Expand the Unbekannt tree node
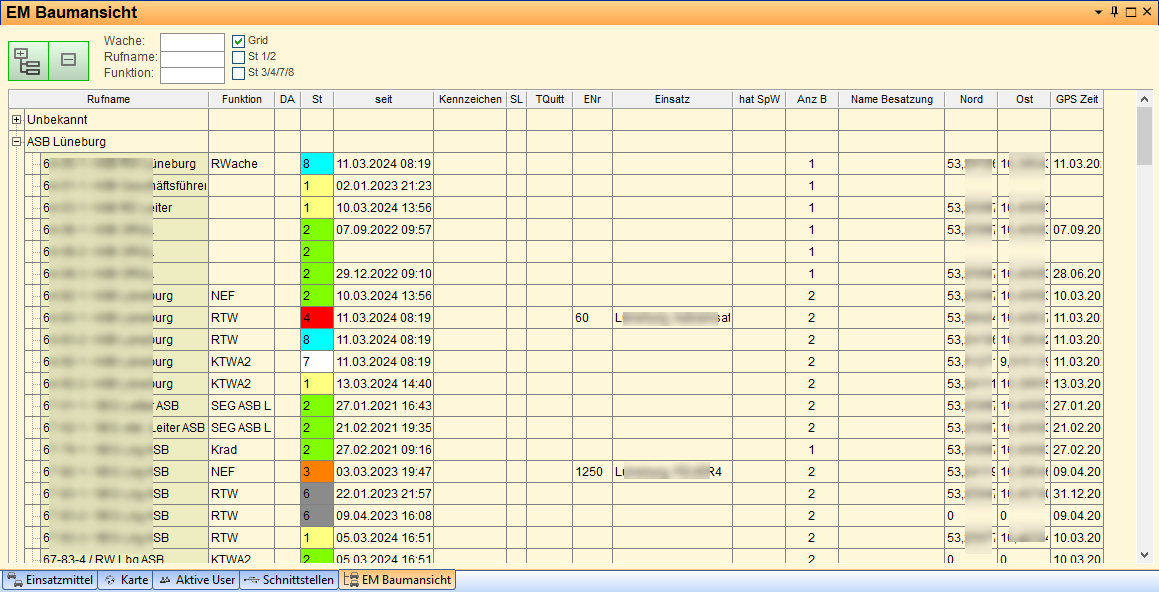The height and width of the screenshot is (592, 1159). pos(16,120)
